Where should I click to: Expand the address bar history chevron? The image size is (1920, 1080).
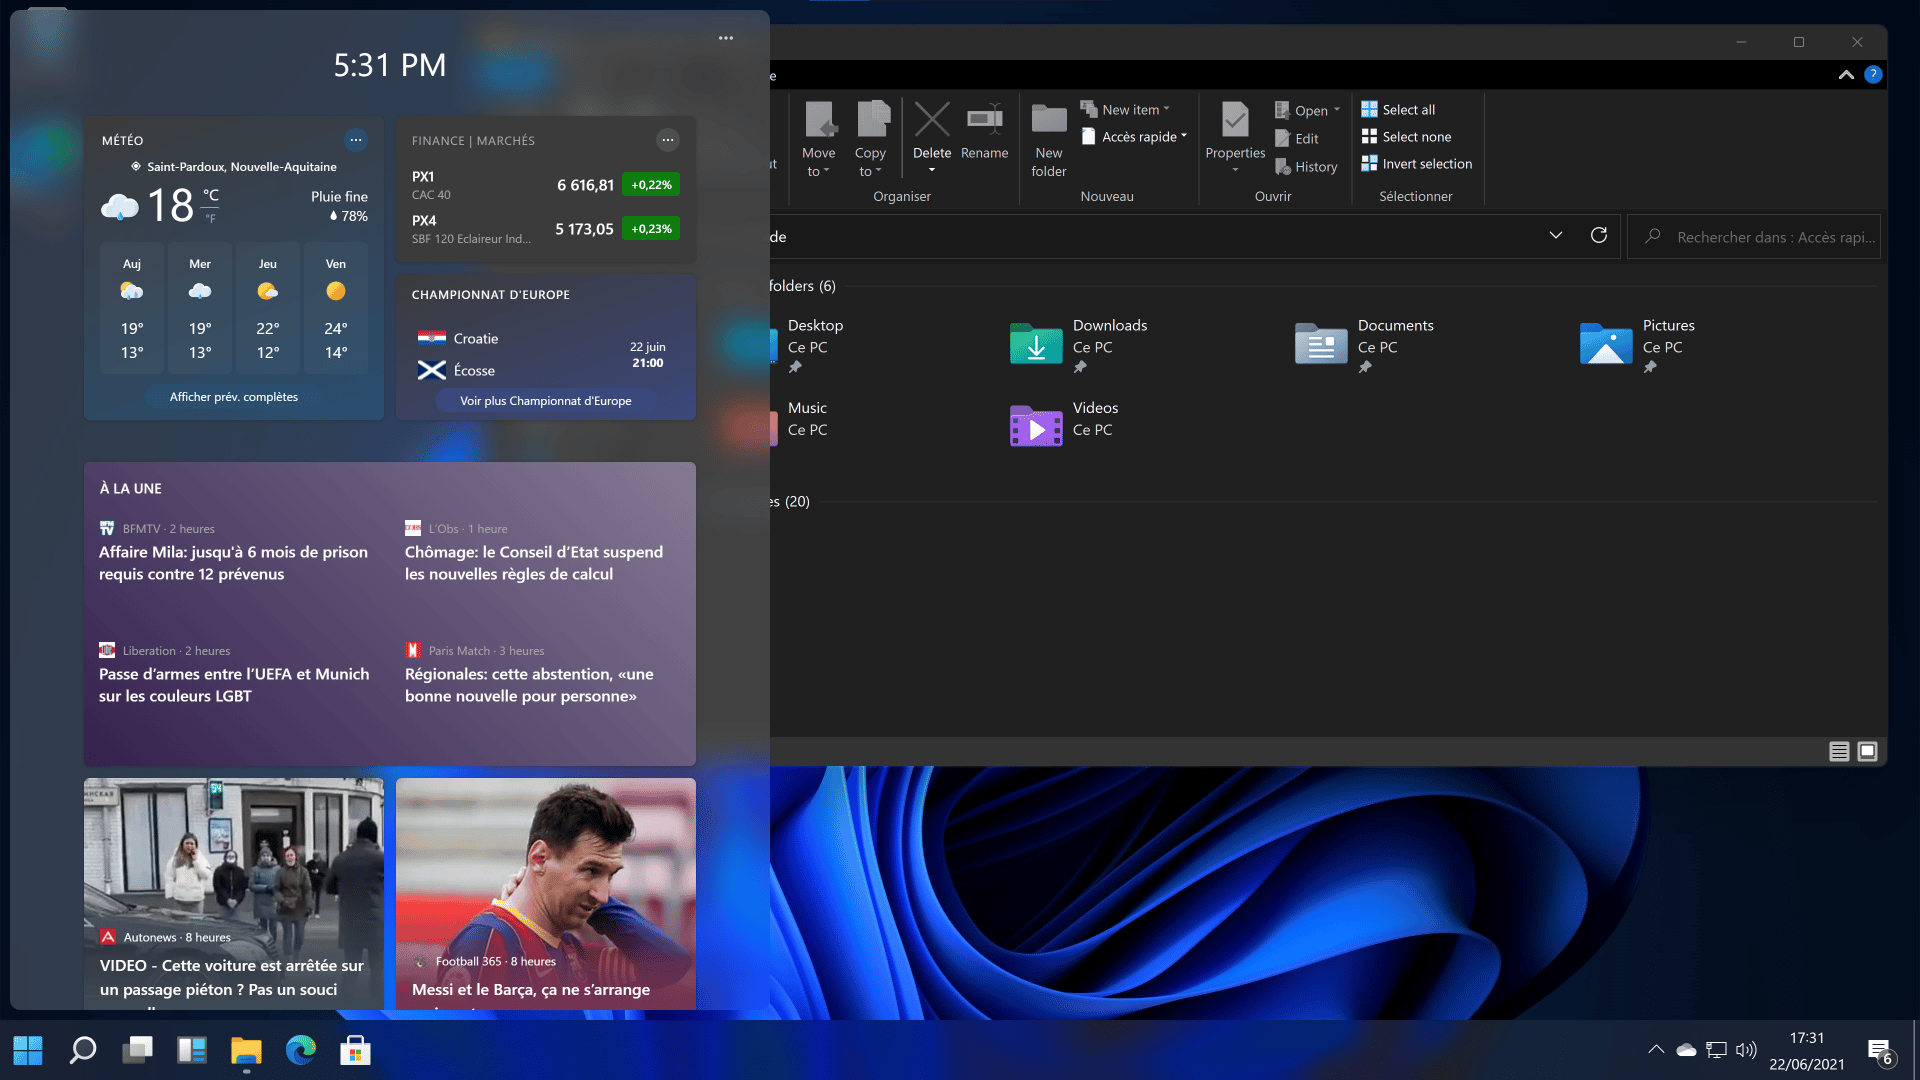pos(1555,236)
